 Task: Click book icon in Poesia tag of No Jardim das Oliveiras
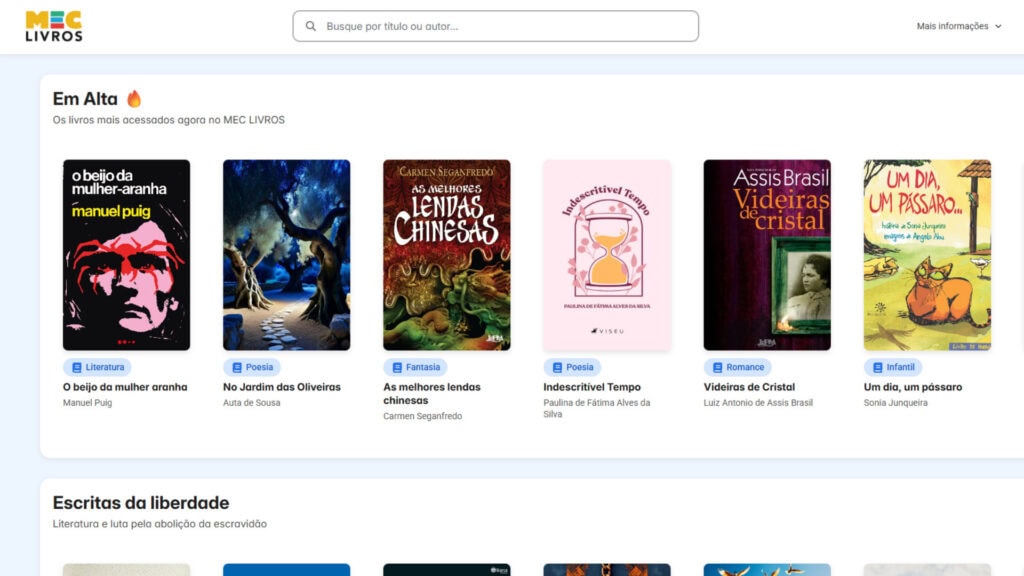point(237,368)
